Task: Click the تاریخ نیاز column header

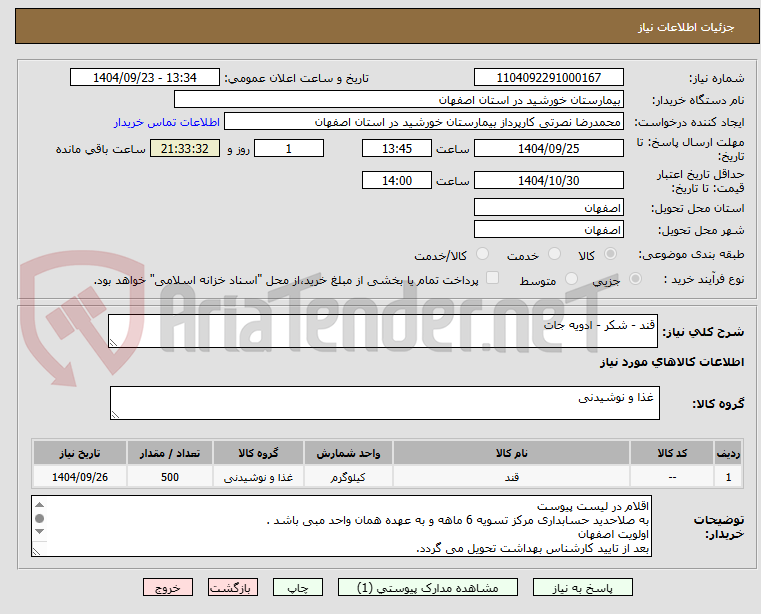Action: (80, 453)
